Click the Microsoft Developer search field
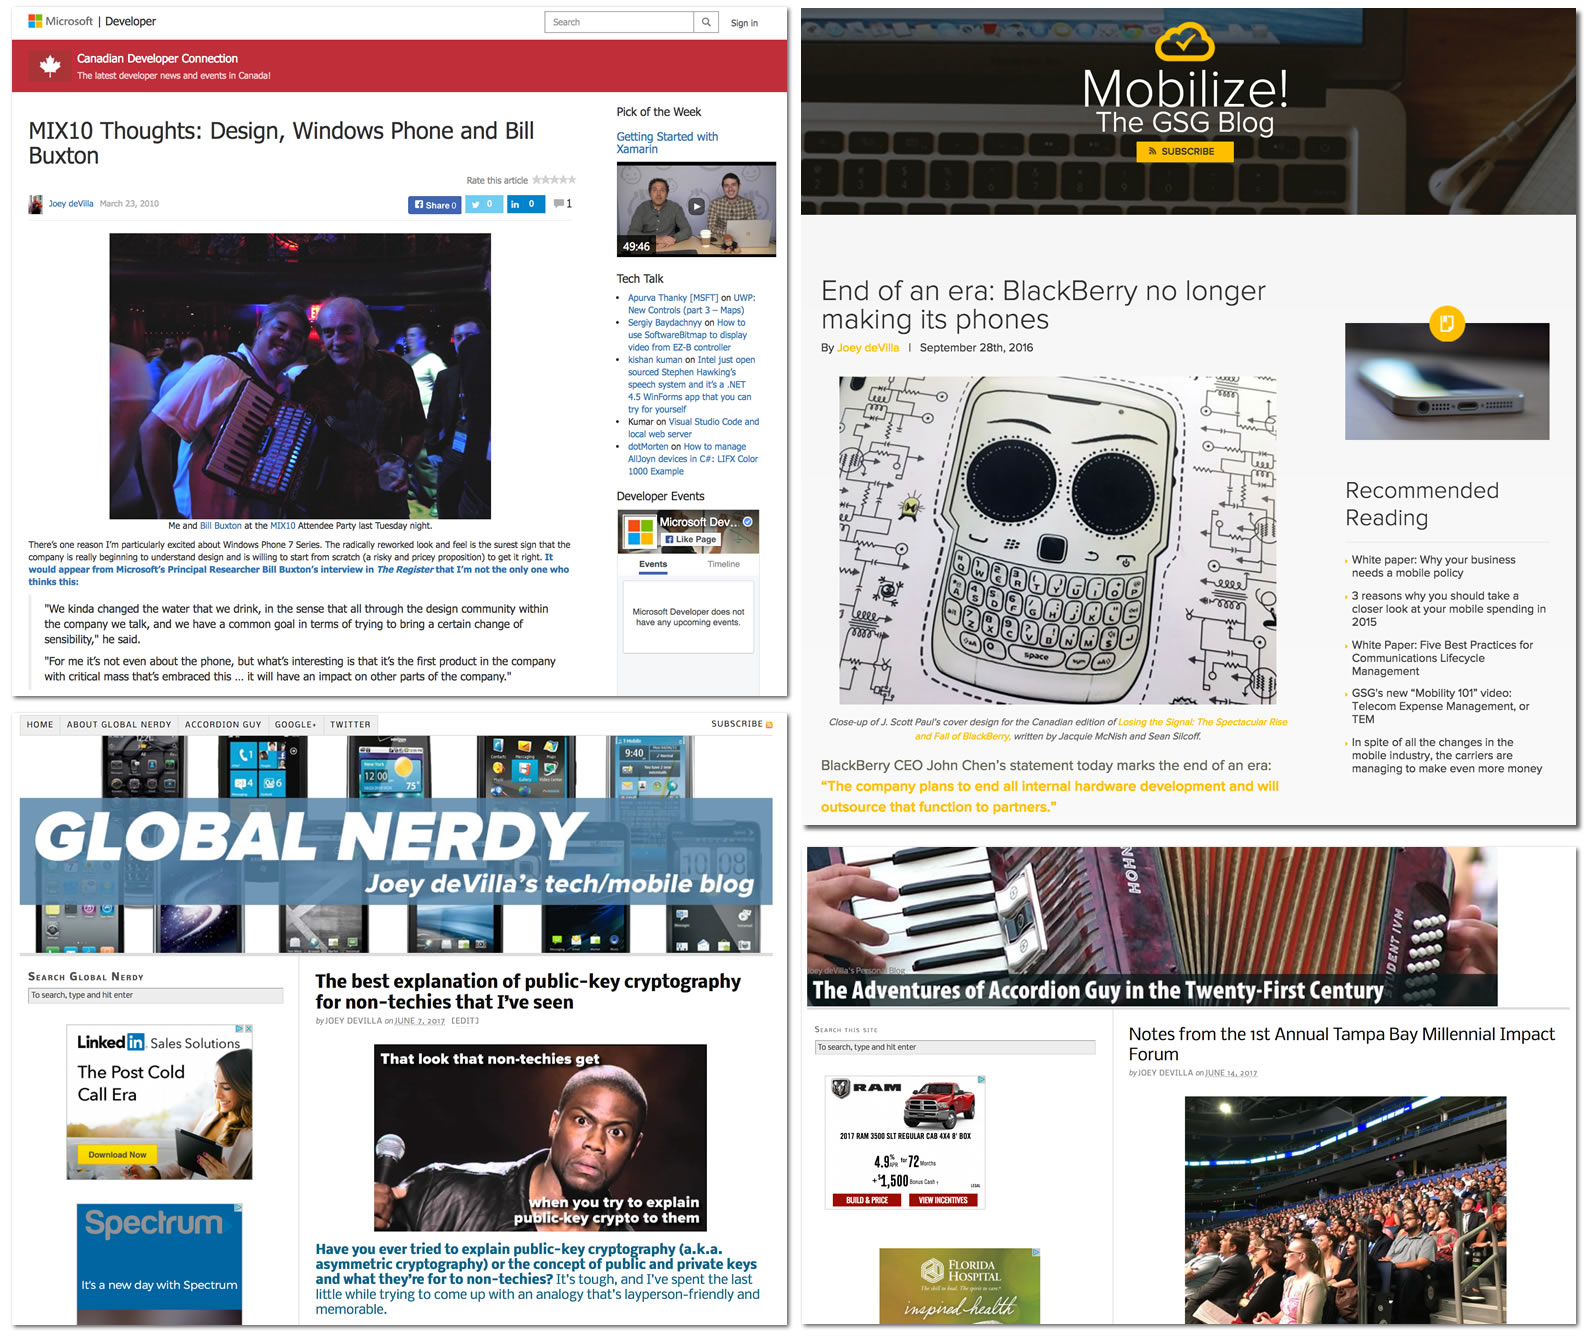 point(619,22)
